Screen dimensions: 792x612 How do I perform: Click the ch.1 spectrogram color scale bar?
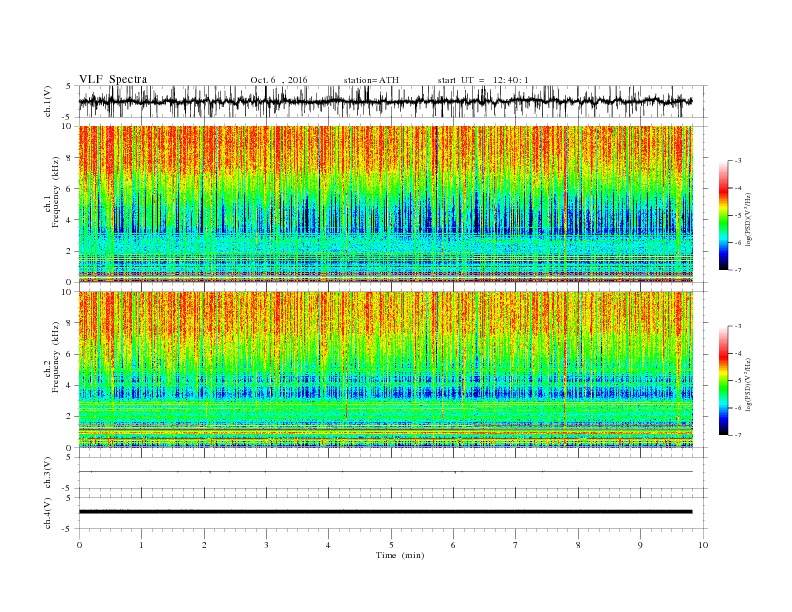724,216
